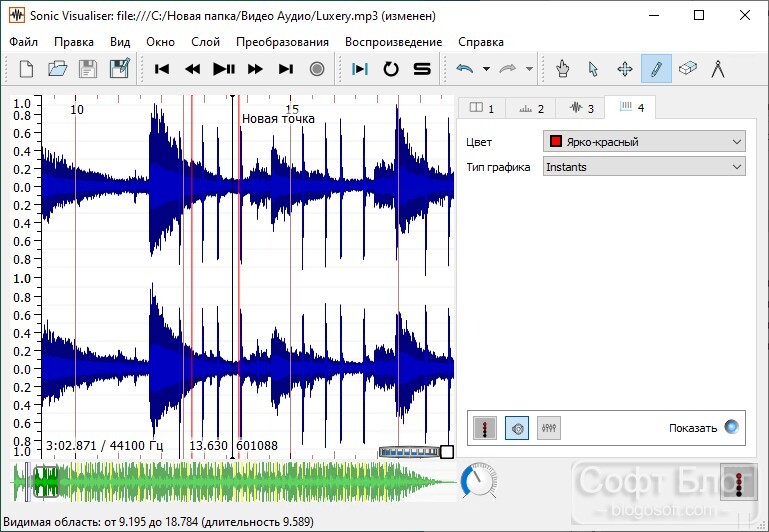Open the Преобразования menu
Screen dimensions: 769x532
pyautogui.click(x=282, y=42)
